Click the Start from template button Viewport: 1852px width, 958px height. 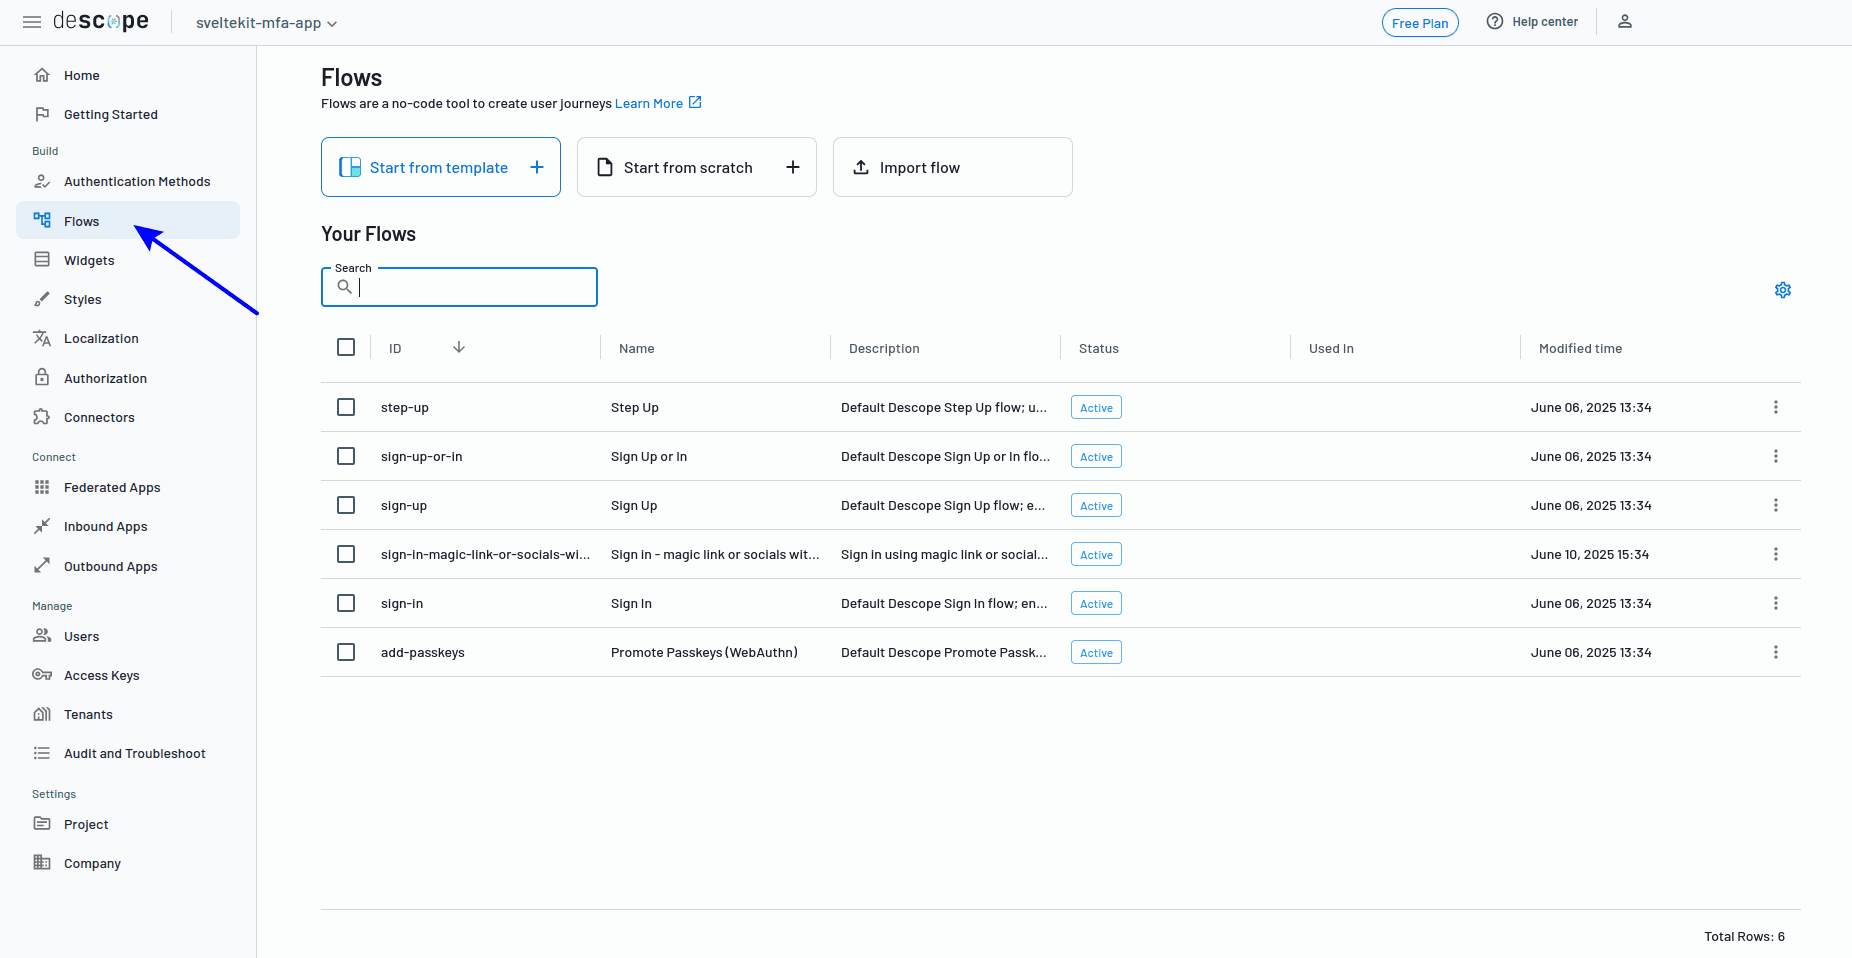click(440, 167)
